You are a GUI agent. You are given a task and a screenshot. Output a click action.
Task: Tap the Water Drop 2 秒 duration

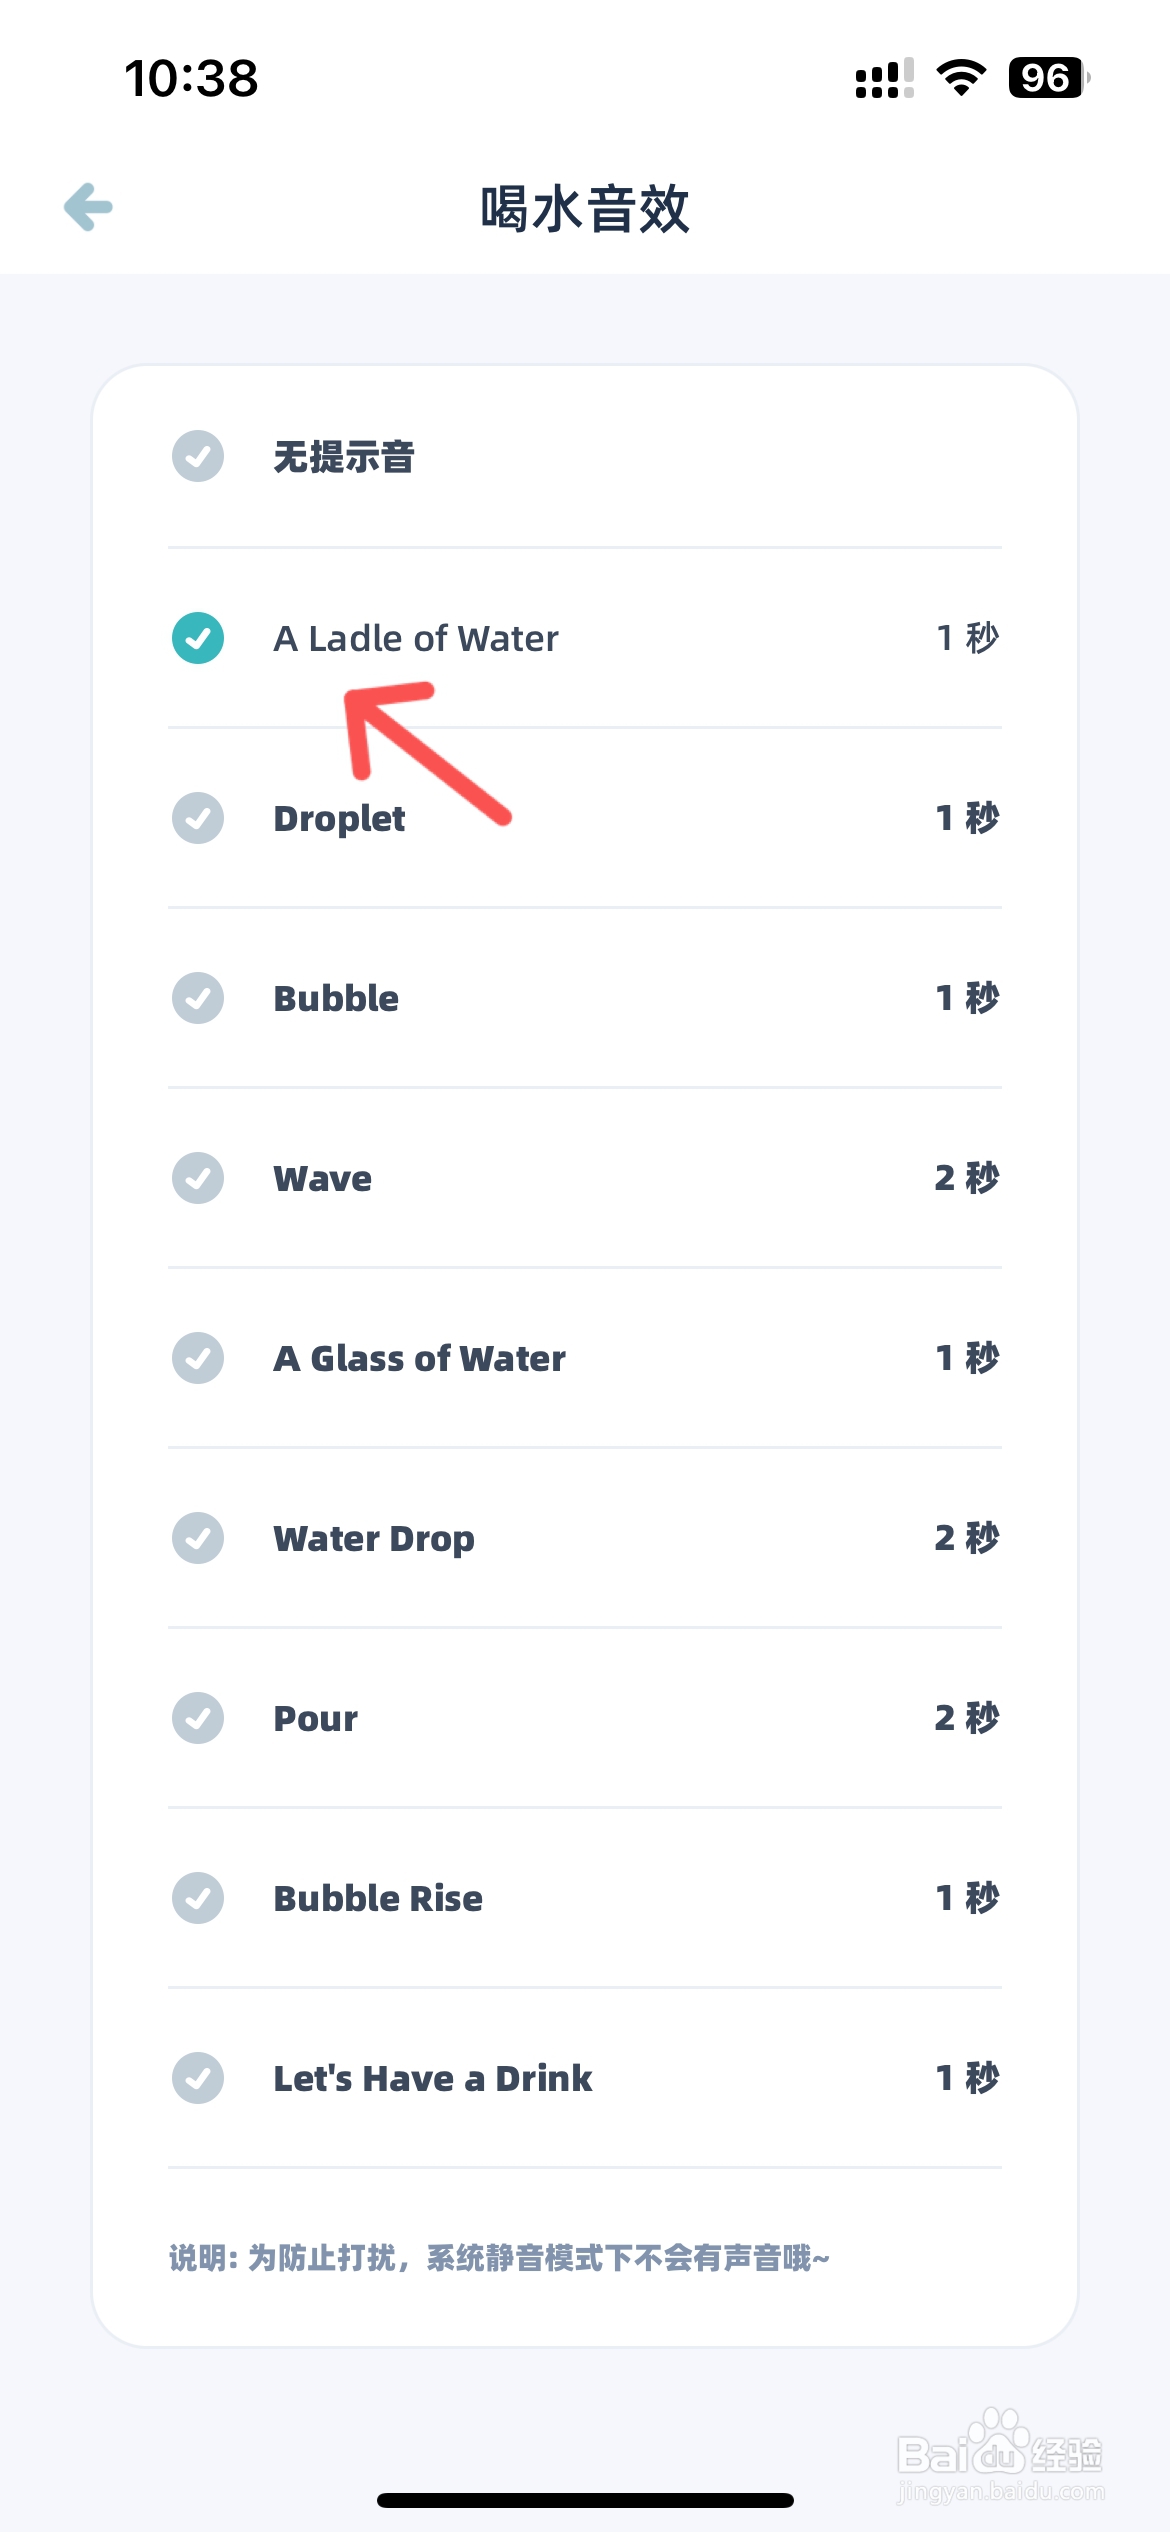pyautogui.click(x=966, y=1538)
